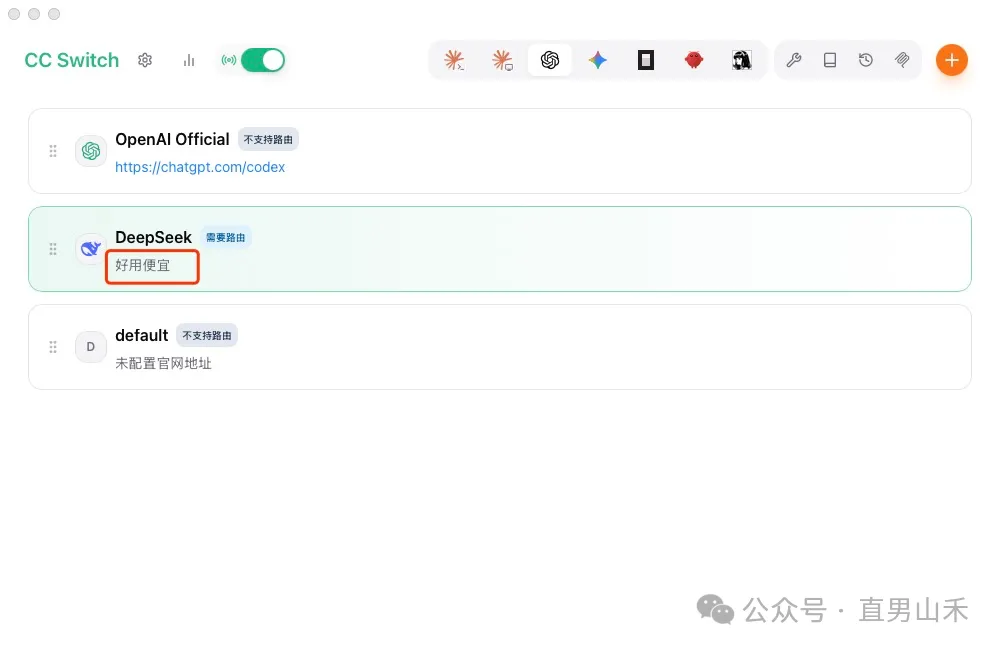Open the https://chatgpt.com/codex link
This screenshot has width=1000, height=650.
200,167
